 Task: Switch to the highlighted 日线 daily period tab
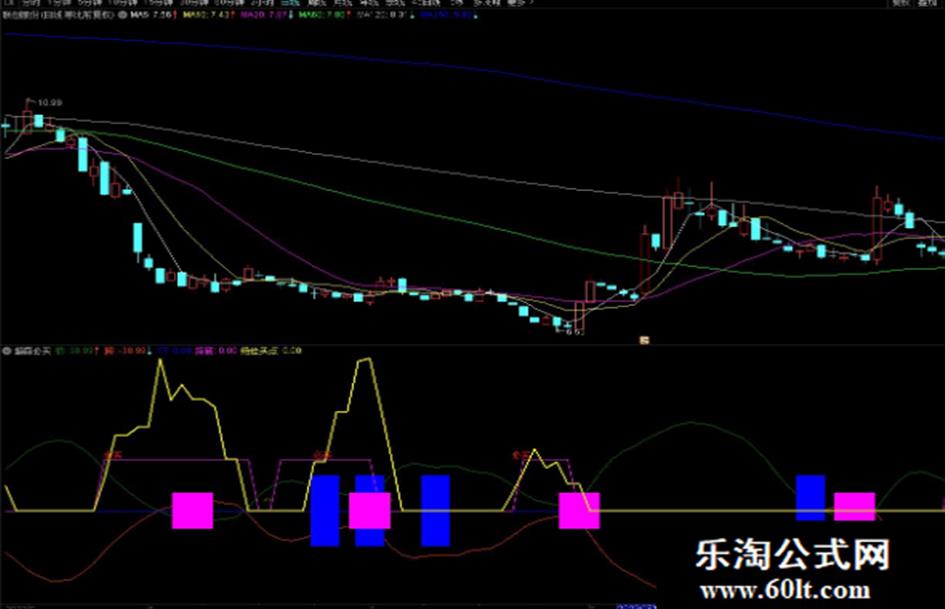click(x=290, y=3)
